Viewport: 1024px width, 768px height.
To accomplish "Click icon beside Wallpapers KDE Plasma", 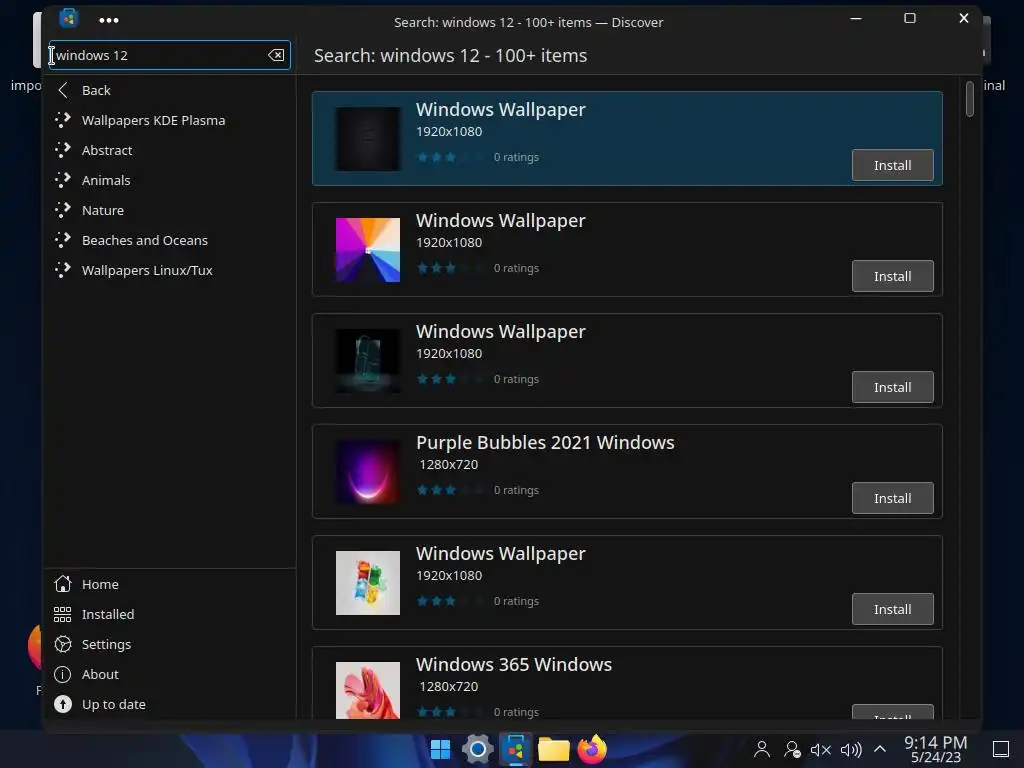I will tap(63, 120).
